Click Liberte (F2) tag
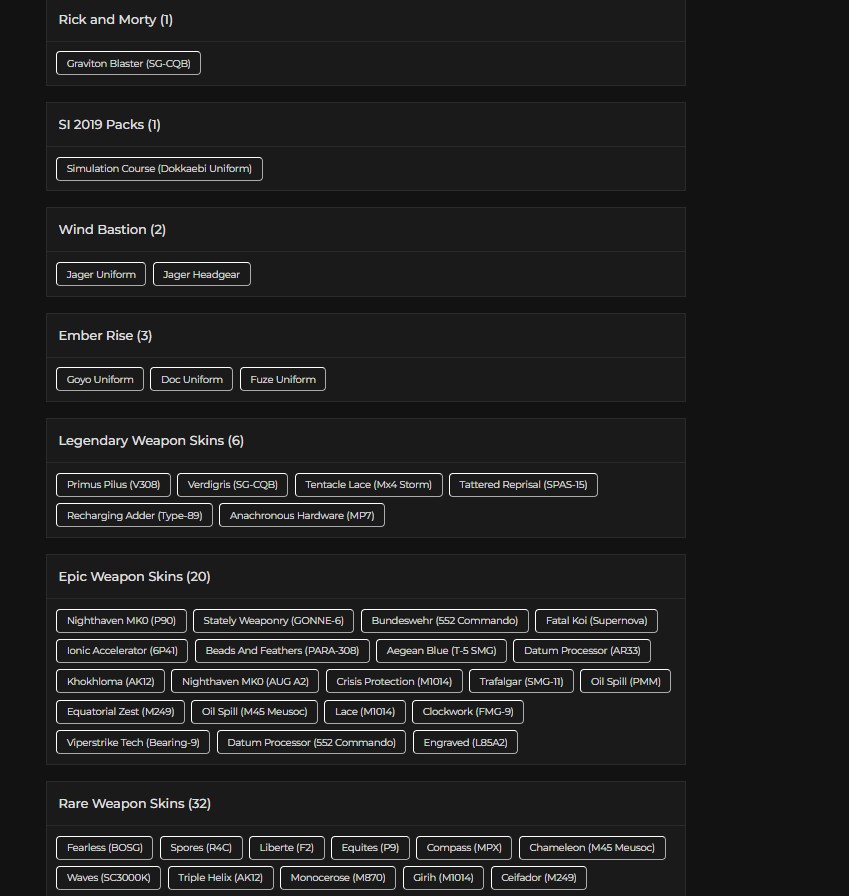The width and height of the screenshot is (849, 896). pyautogui.click(x=287, y=848)
